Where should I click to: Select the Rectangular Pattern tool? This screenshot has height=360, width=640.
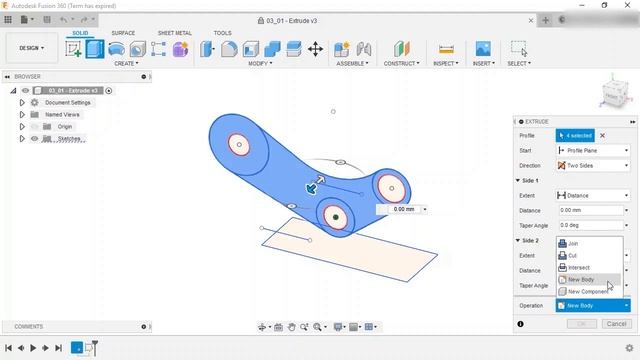click(x=158, y=49)
